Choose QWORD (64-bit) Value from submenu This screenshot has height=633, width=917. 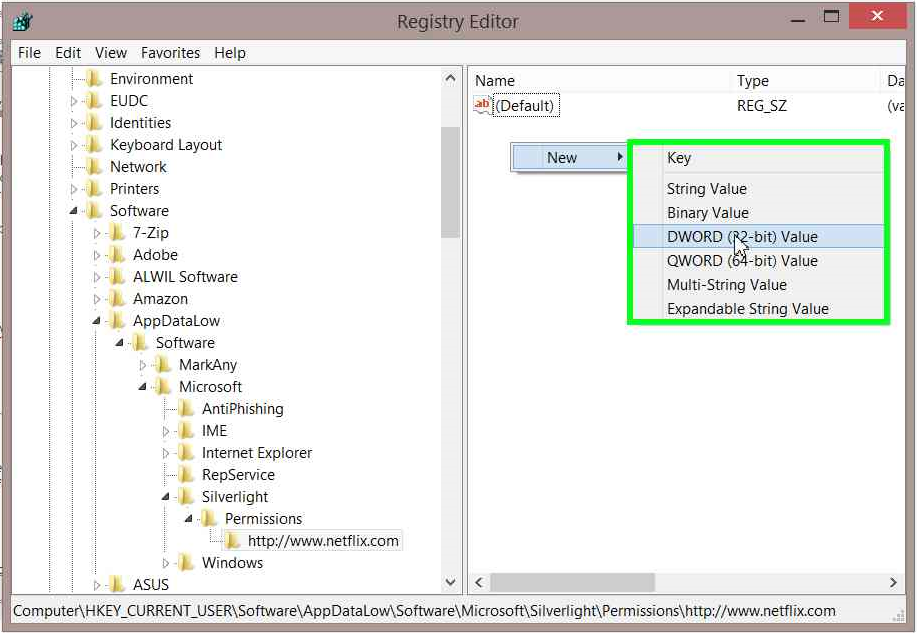click(759, 261)
